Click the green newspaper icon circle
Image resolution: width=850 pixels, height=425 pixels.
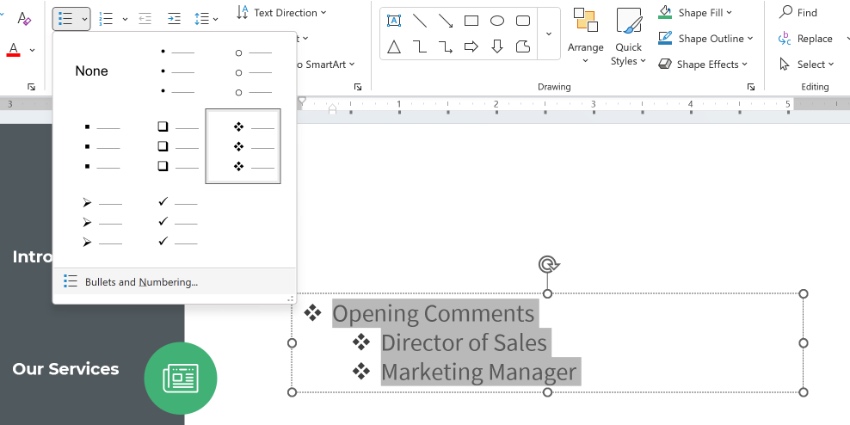pos(181,378)
